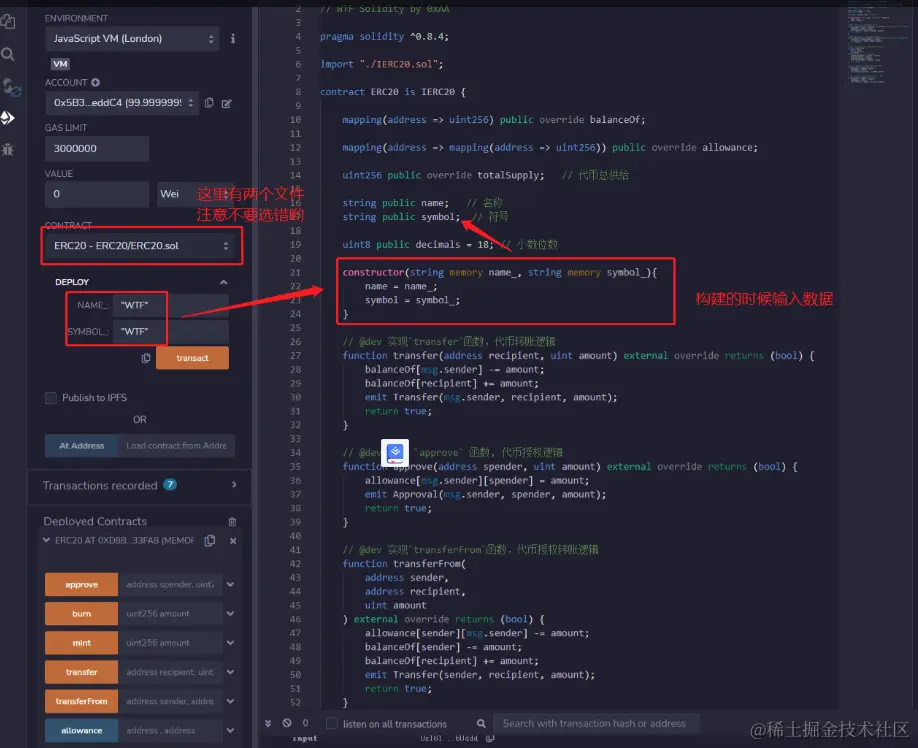Copy deploy parameters icon beside transact
Viewport: 918px width, 748px height.
click(x=146, y=358)
